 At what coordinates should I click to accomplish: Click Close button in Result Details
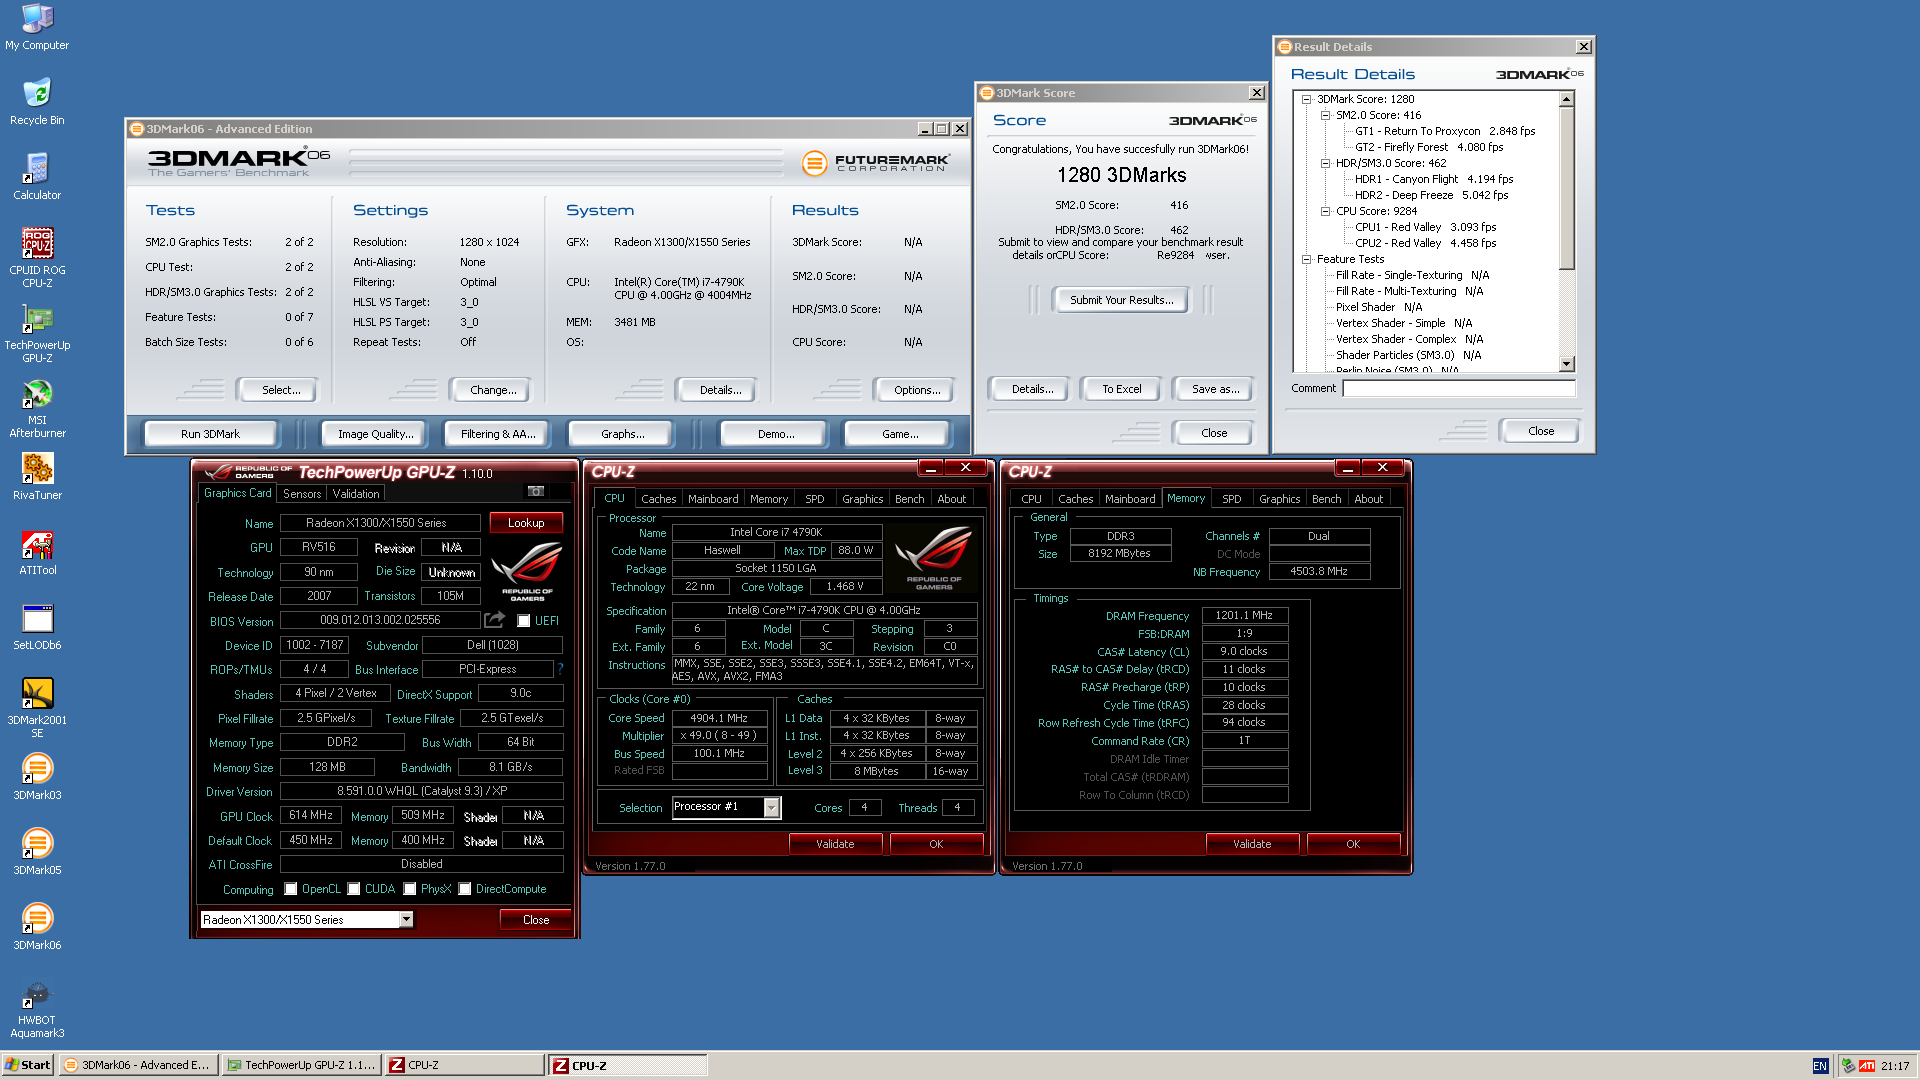tap(1541, 431)
